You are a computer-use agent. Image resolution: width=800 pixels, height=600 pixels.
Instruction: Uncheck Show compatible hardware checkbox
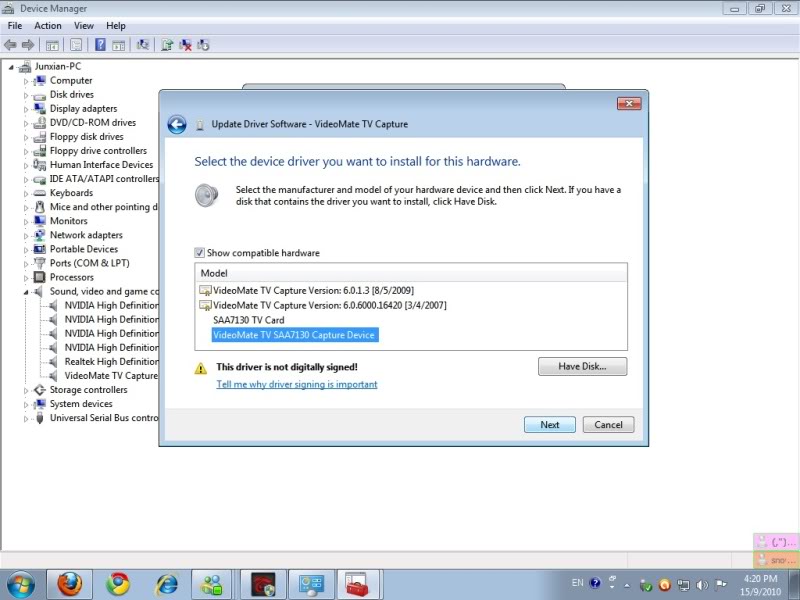(200, 253)
